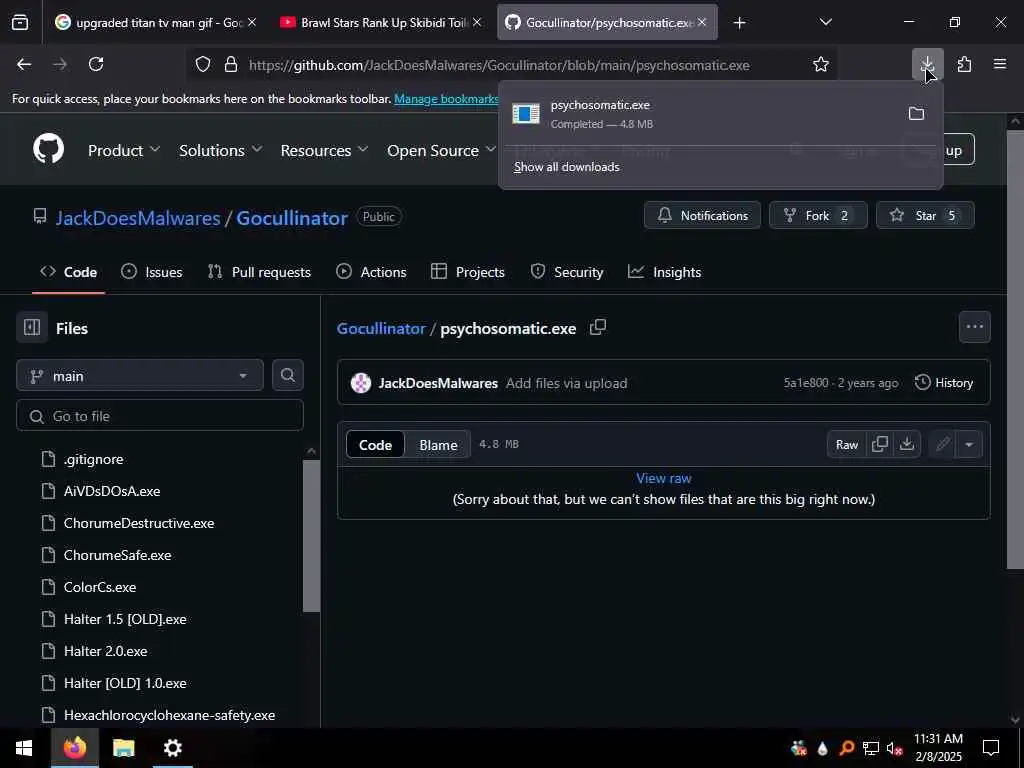The height and width of the screenshot is (768, 1024).
Task: List all tabs dropdown arrow
Action: click(825, 22)
